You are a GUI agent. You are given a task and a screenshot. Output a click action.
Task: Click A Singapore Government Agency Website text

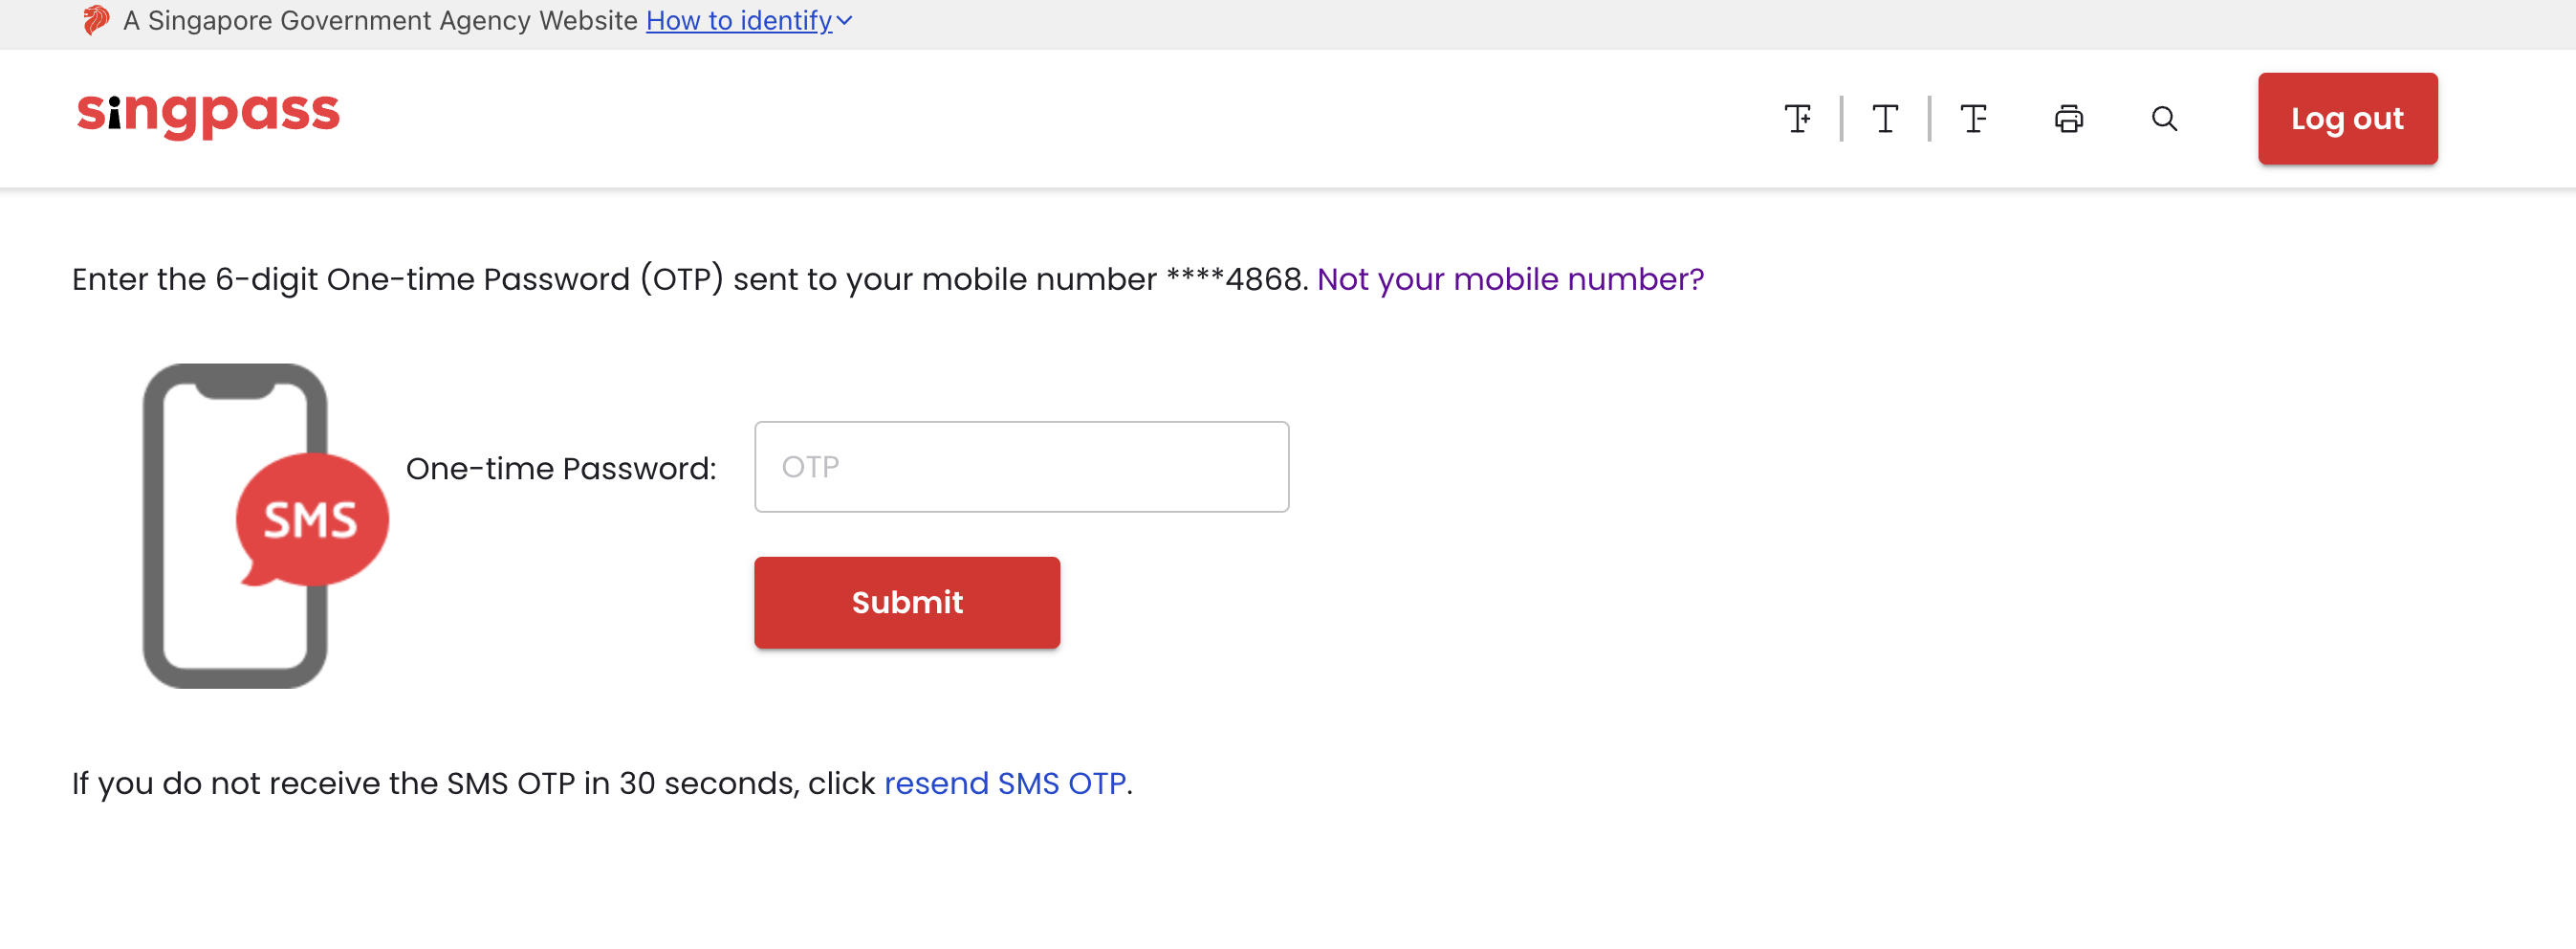(x=380, y=21)
